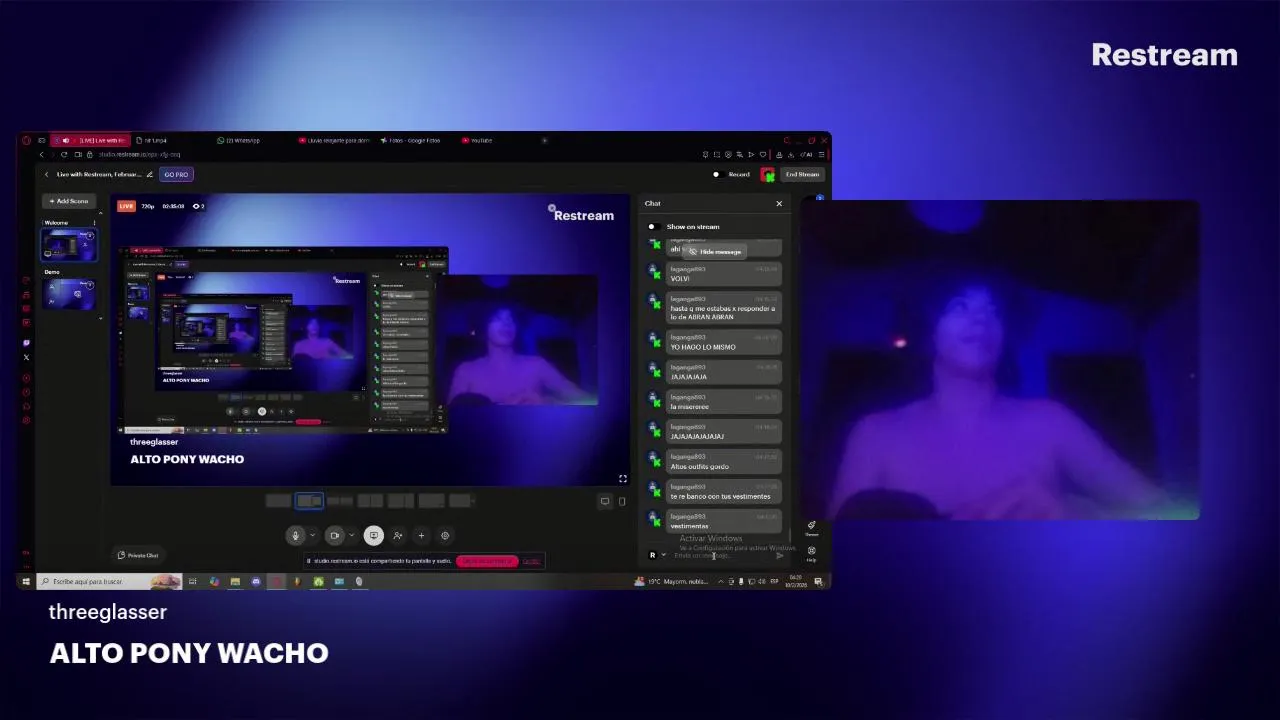
Task: Close the Chat panel with X
Action: tap(779, 203)
